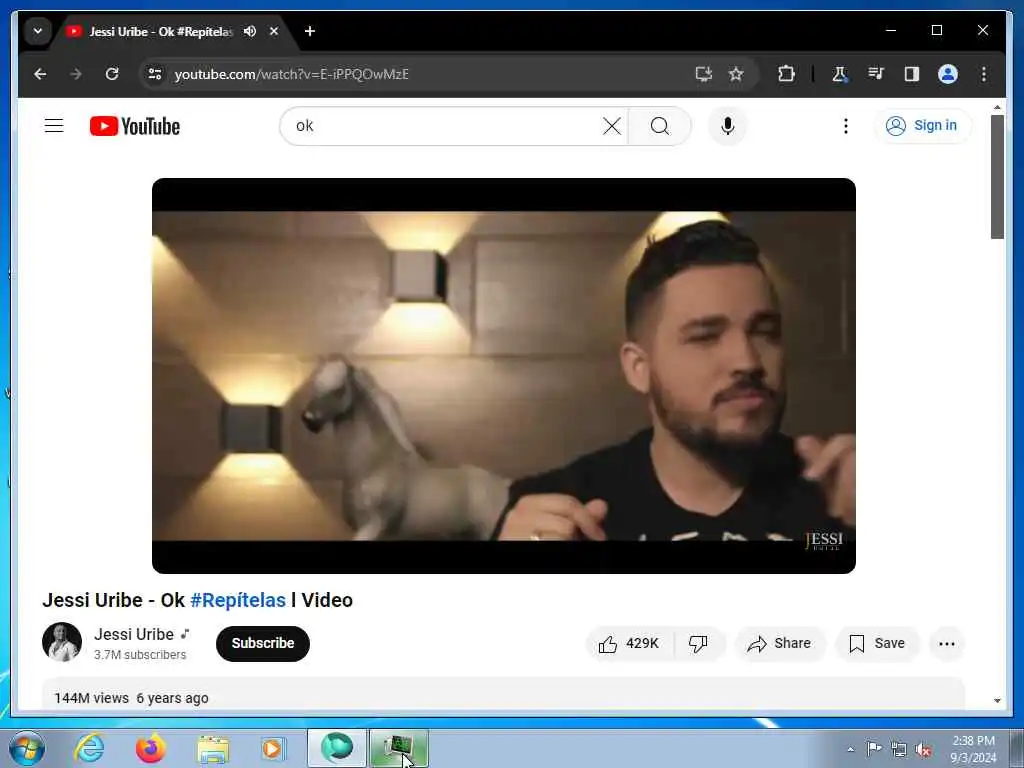Mute tab via speaker icon

pos(250,31)
